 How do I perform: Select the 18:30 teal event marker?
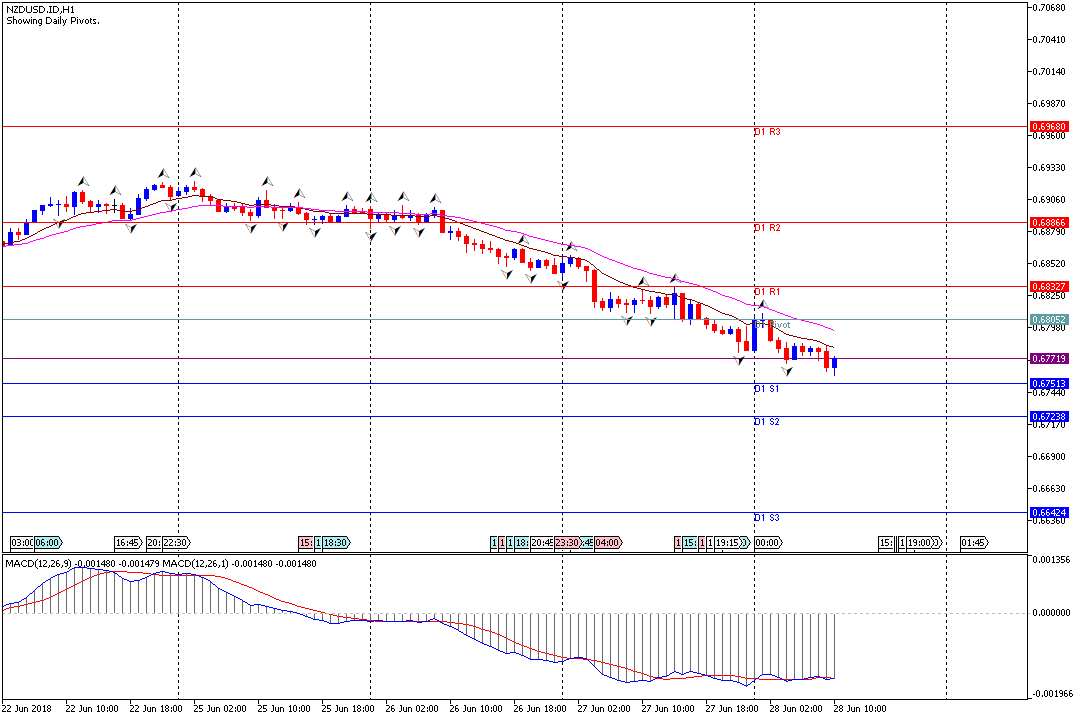click(x=335, y=543)
